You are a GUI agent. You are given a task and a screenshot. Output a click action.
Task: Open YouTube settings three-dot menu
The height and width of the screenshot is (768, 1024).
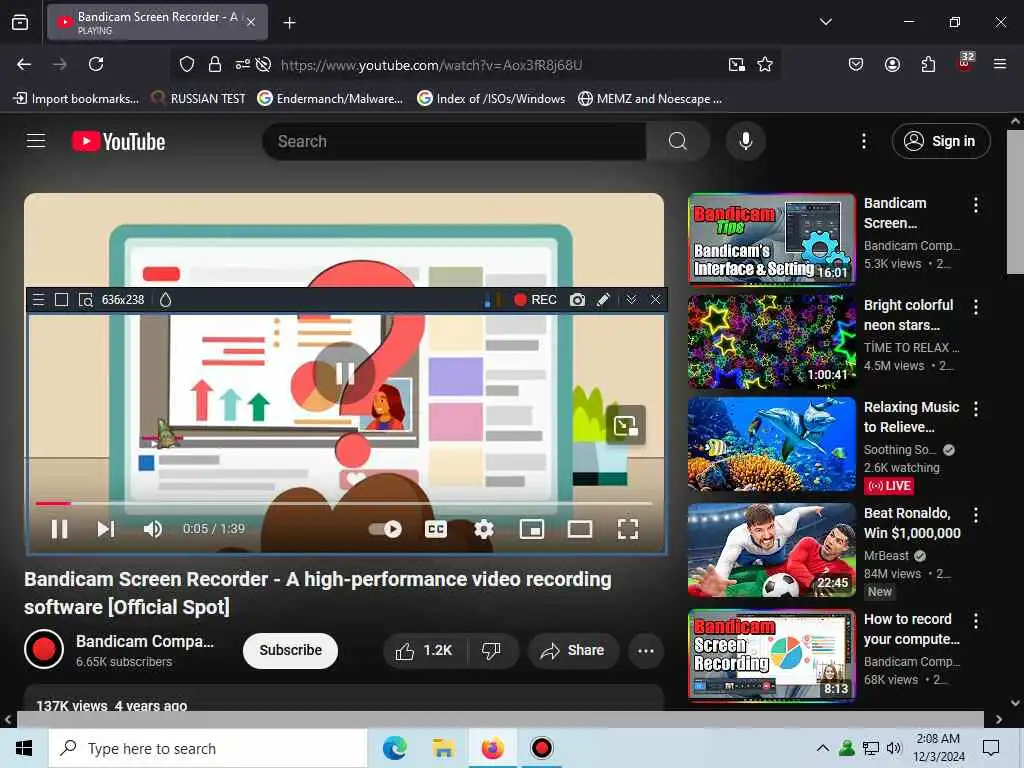tap(864, 141)
